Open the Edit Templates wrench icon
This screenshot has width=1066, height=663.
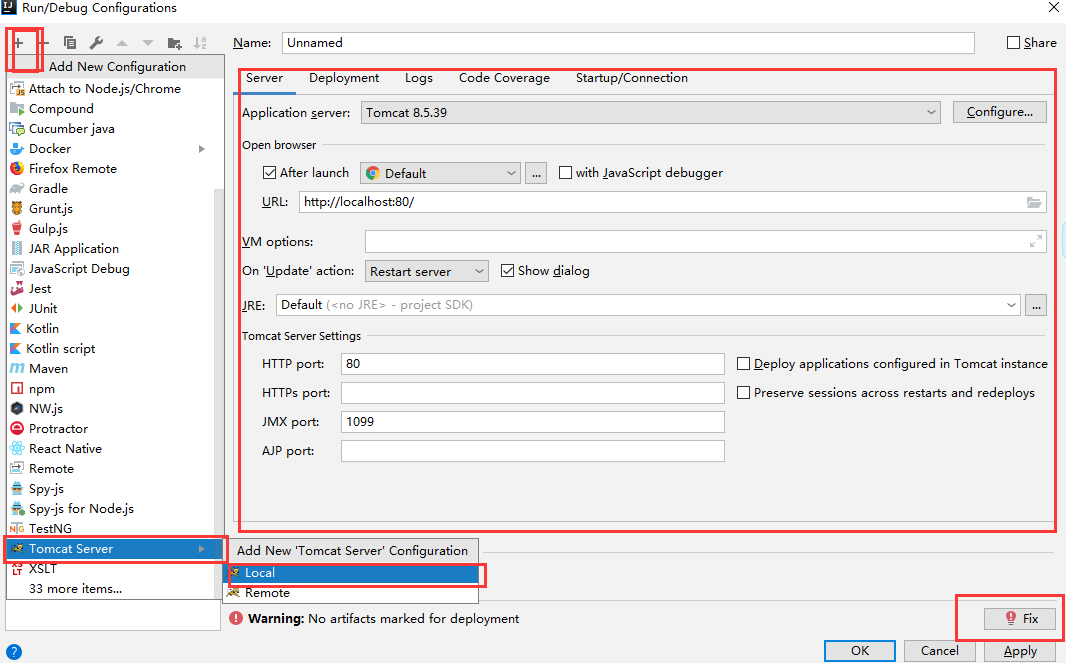coord(96,43)
